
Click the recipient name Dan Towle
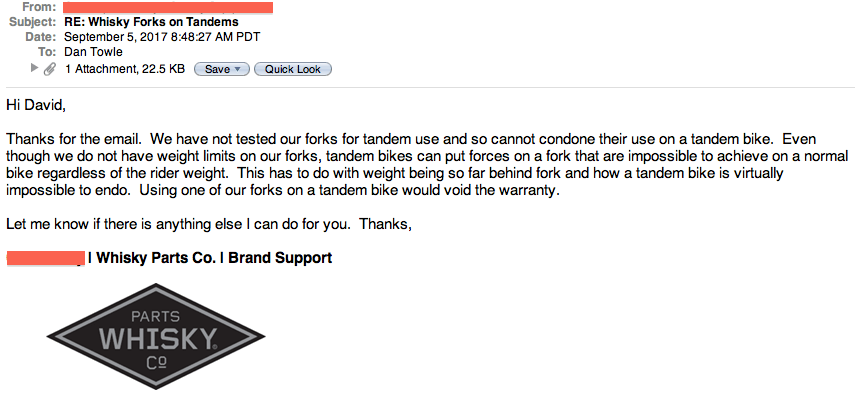[x=93, y=52]
